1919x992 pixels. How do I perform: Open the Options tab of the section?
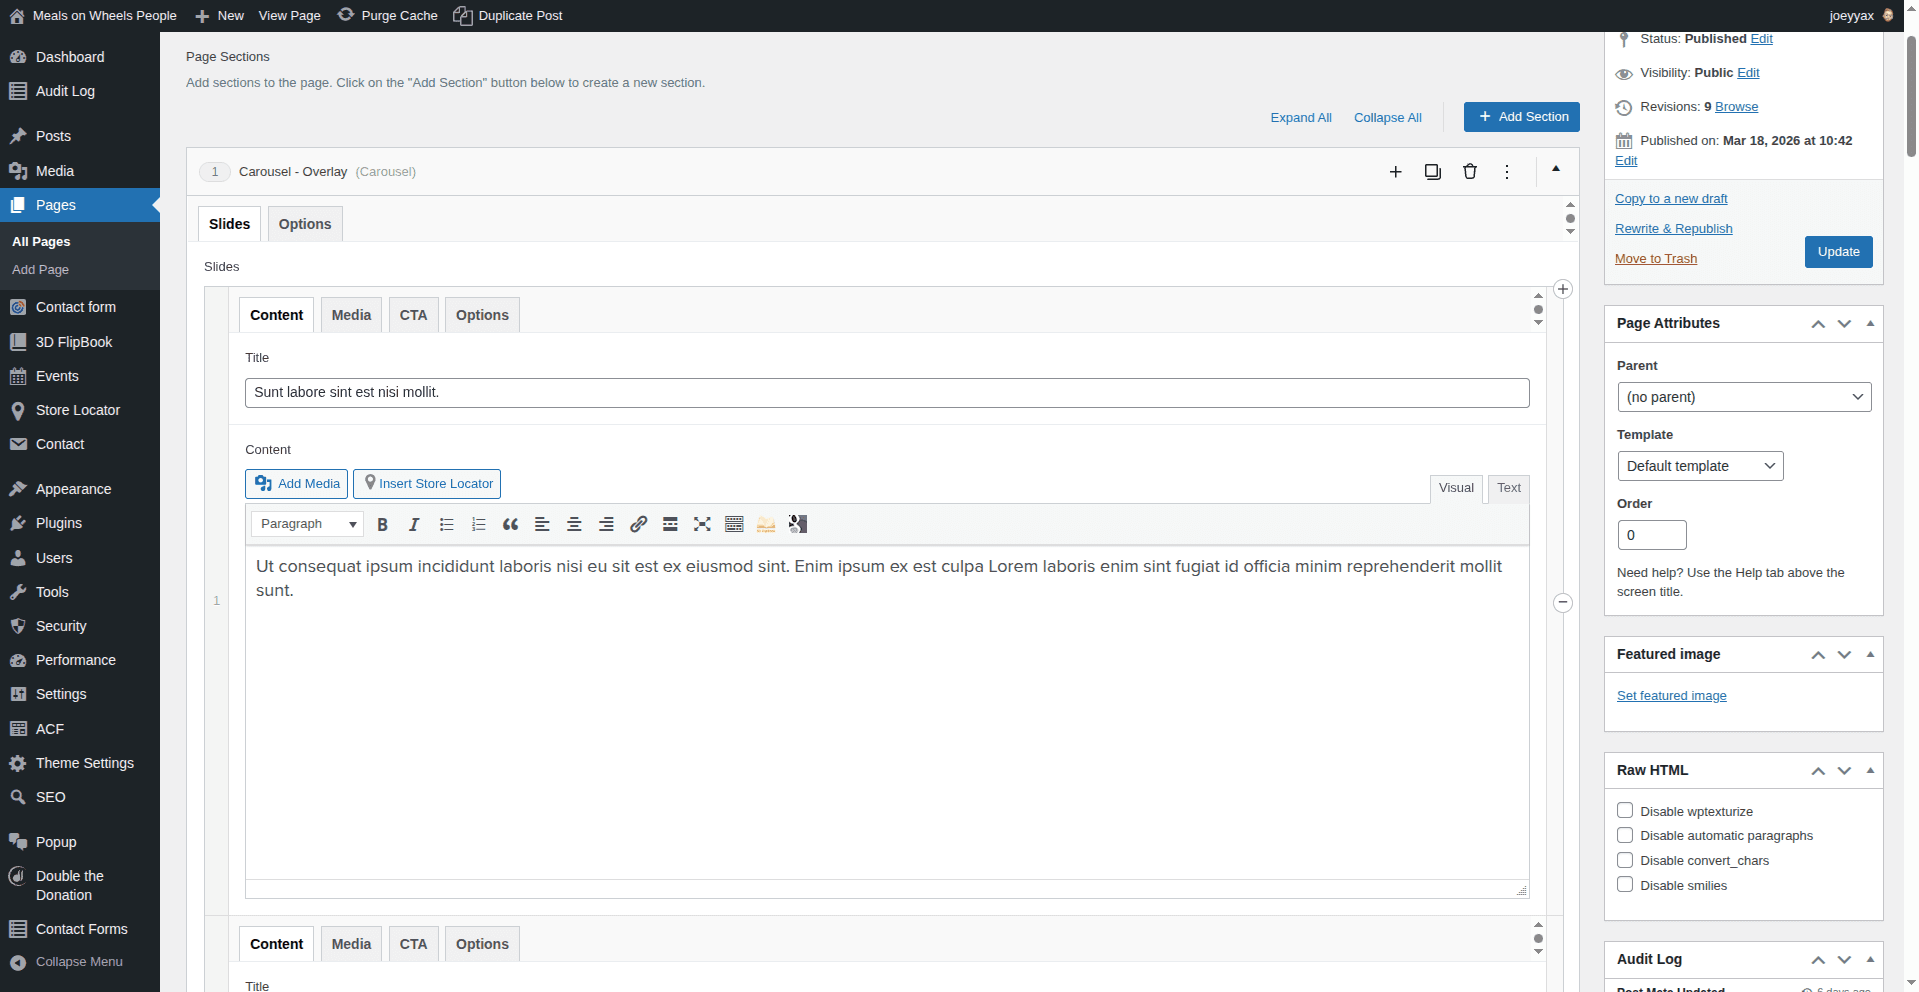click(x=305, y=223)
